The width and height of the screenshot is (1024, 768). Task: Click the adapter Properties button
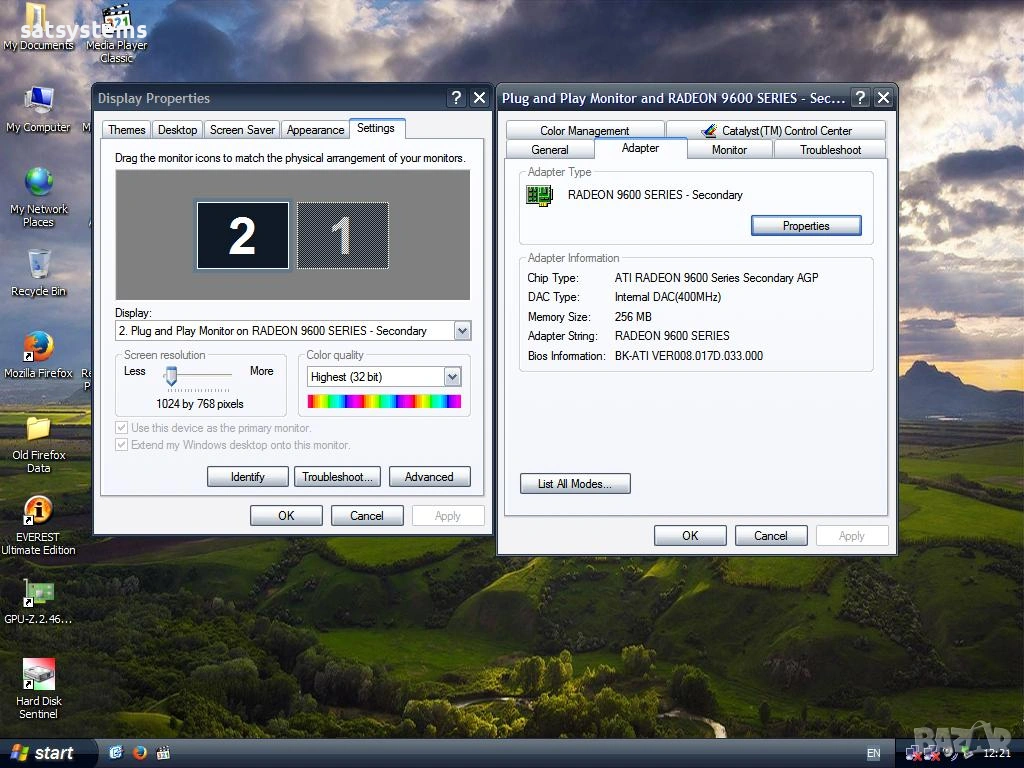(805, 226)
